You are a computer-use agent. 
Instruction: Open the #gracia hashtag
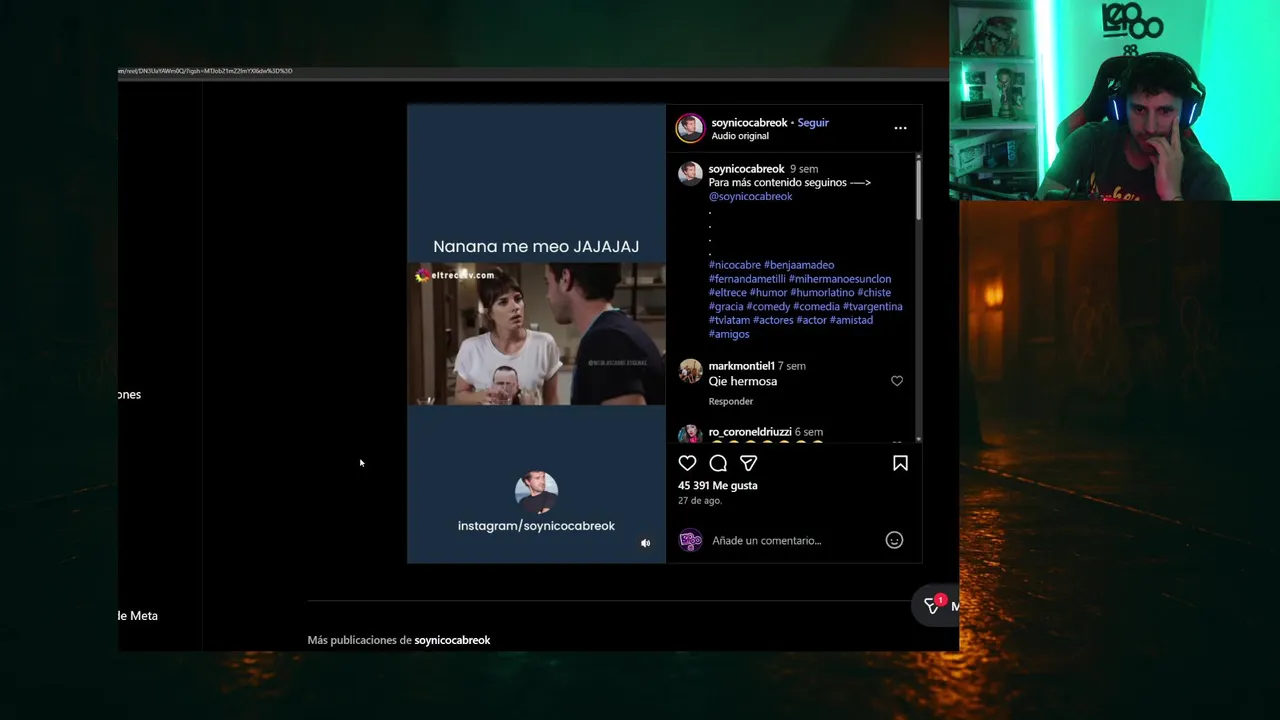726,306
